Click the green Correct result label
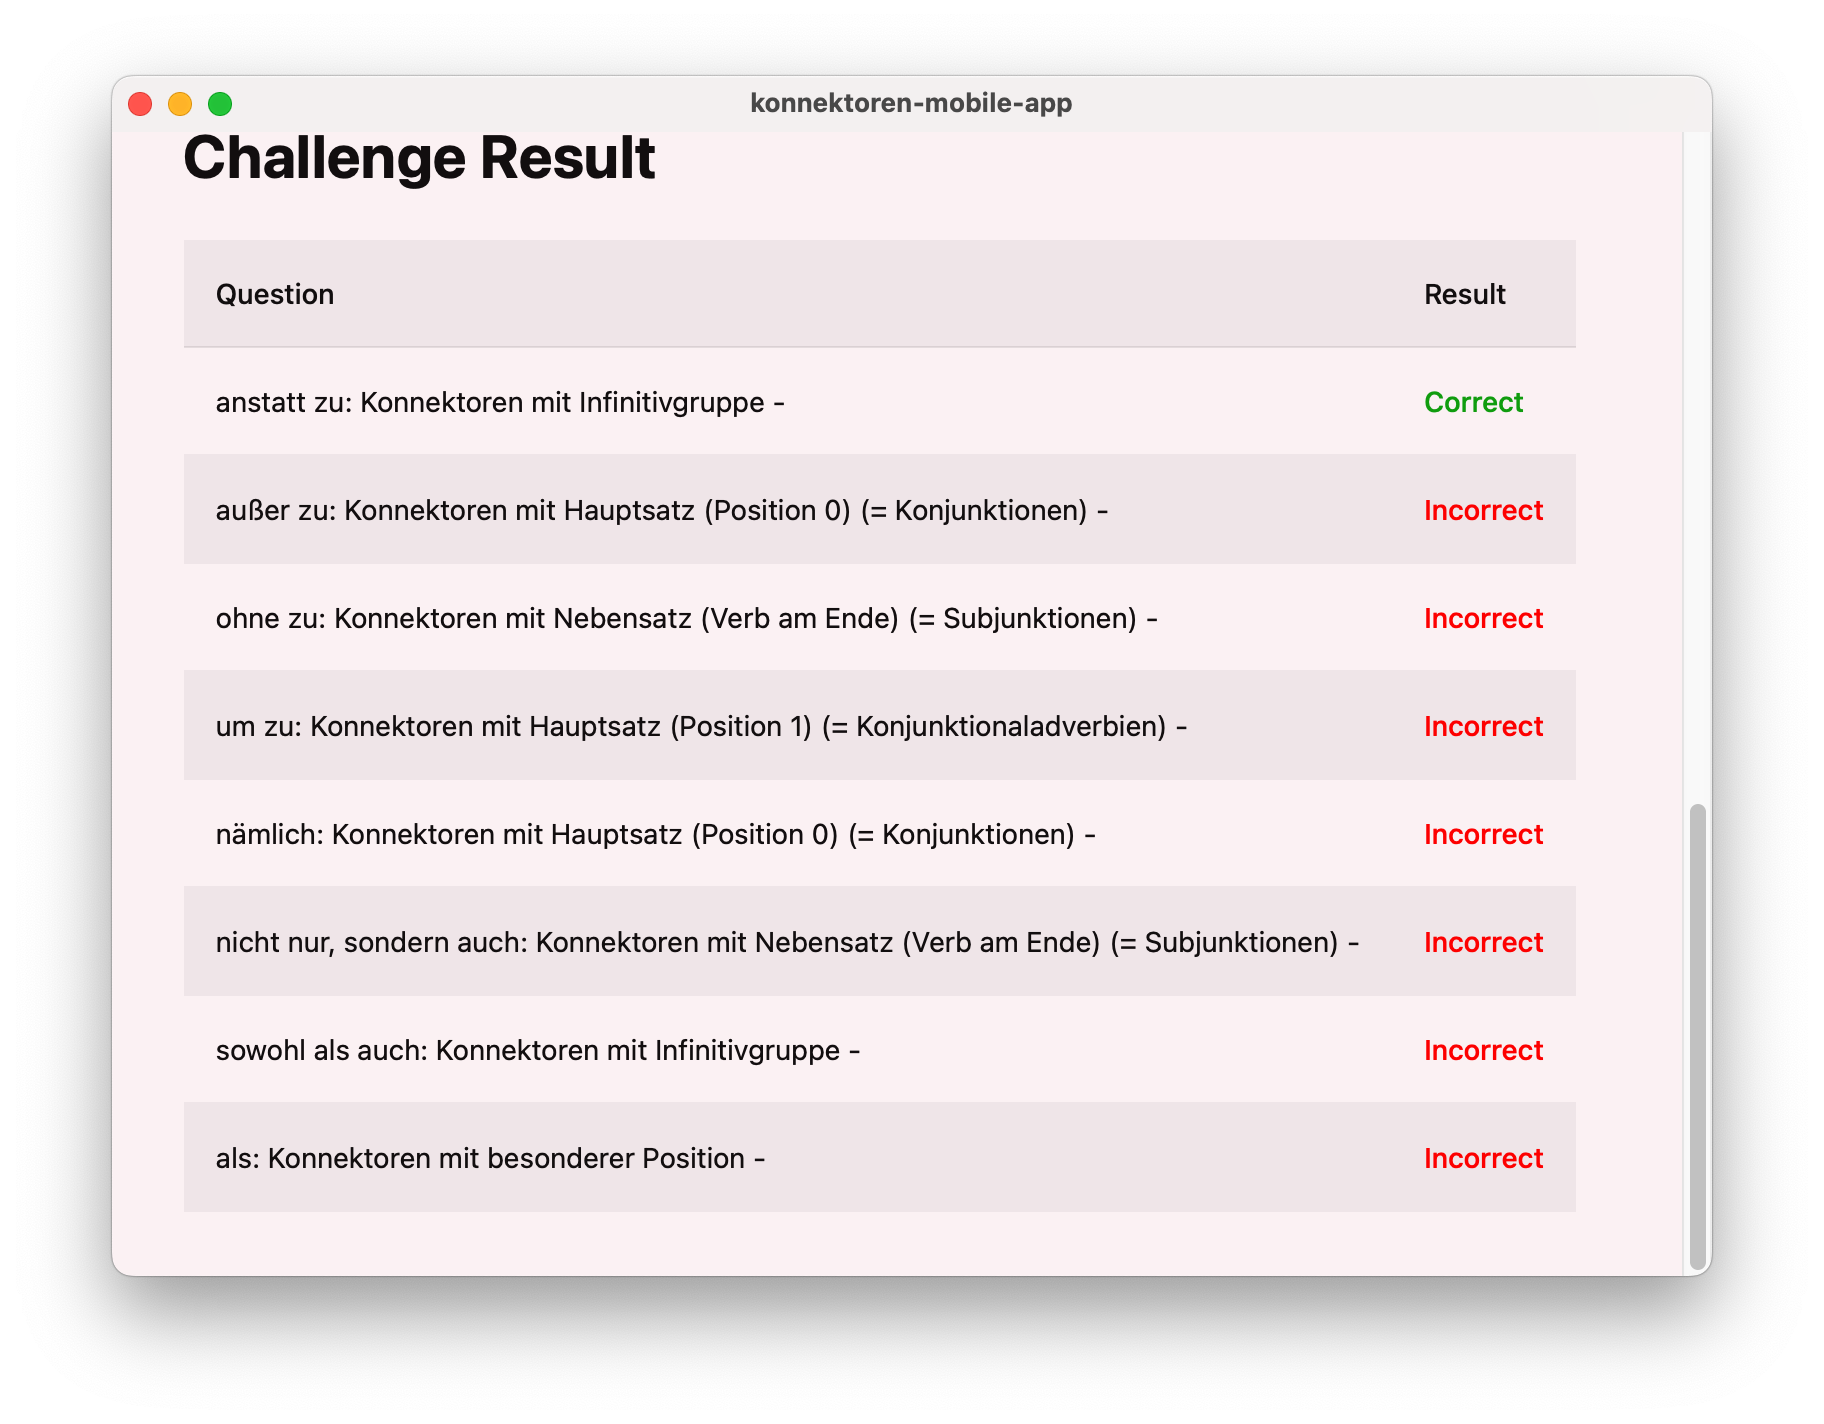This screenshot has height=1424, width=1824. pos(1473,402)
